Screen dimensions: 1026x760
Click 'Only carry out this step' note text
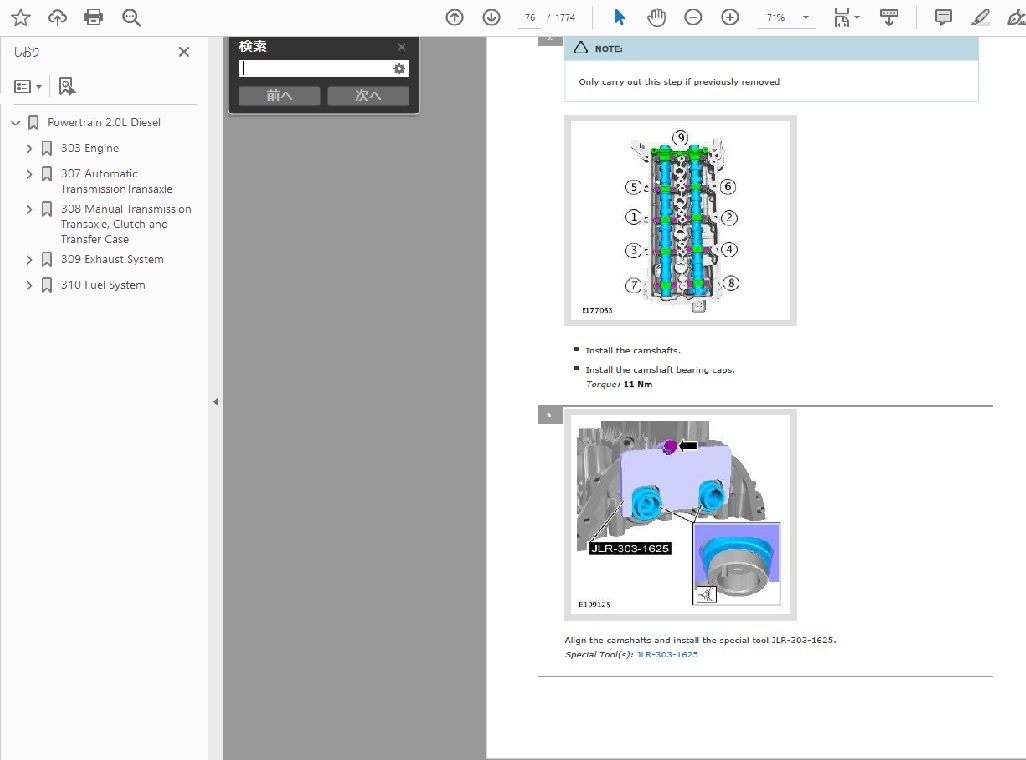click(x=679, y=82)
